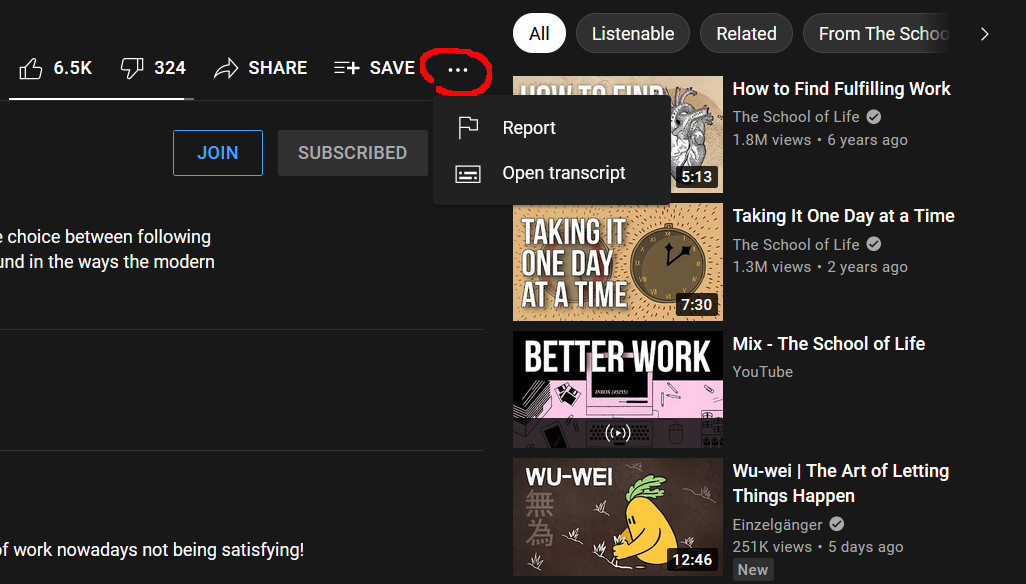Select the Listenable filter chip
This screenshot has height=584, width=1026.
coord(632,34)
